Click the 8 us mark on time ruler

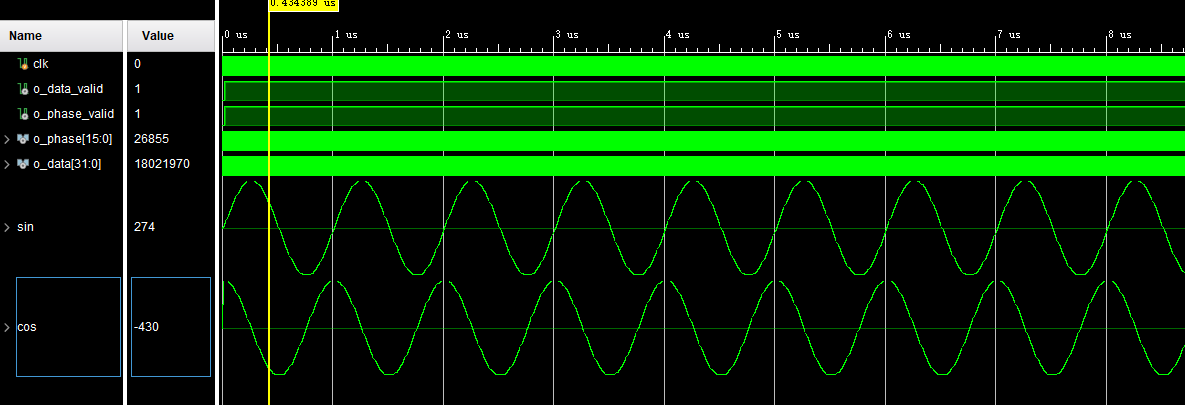pos(1120,35)
